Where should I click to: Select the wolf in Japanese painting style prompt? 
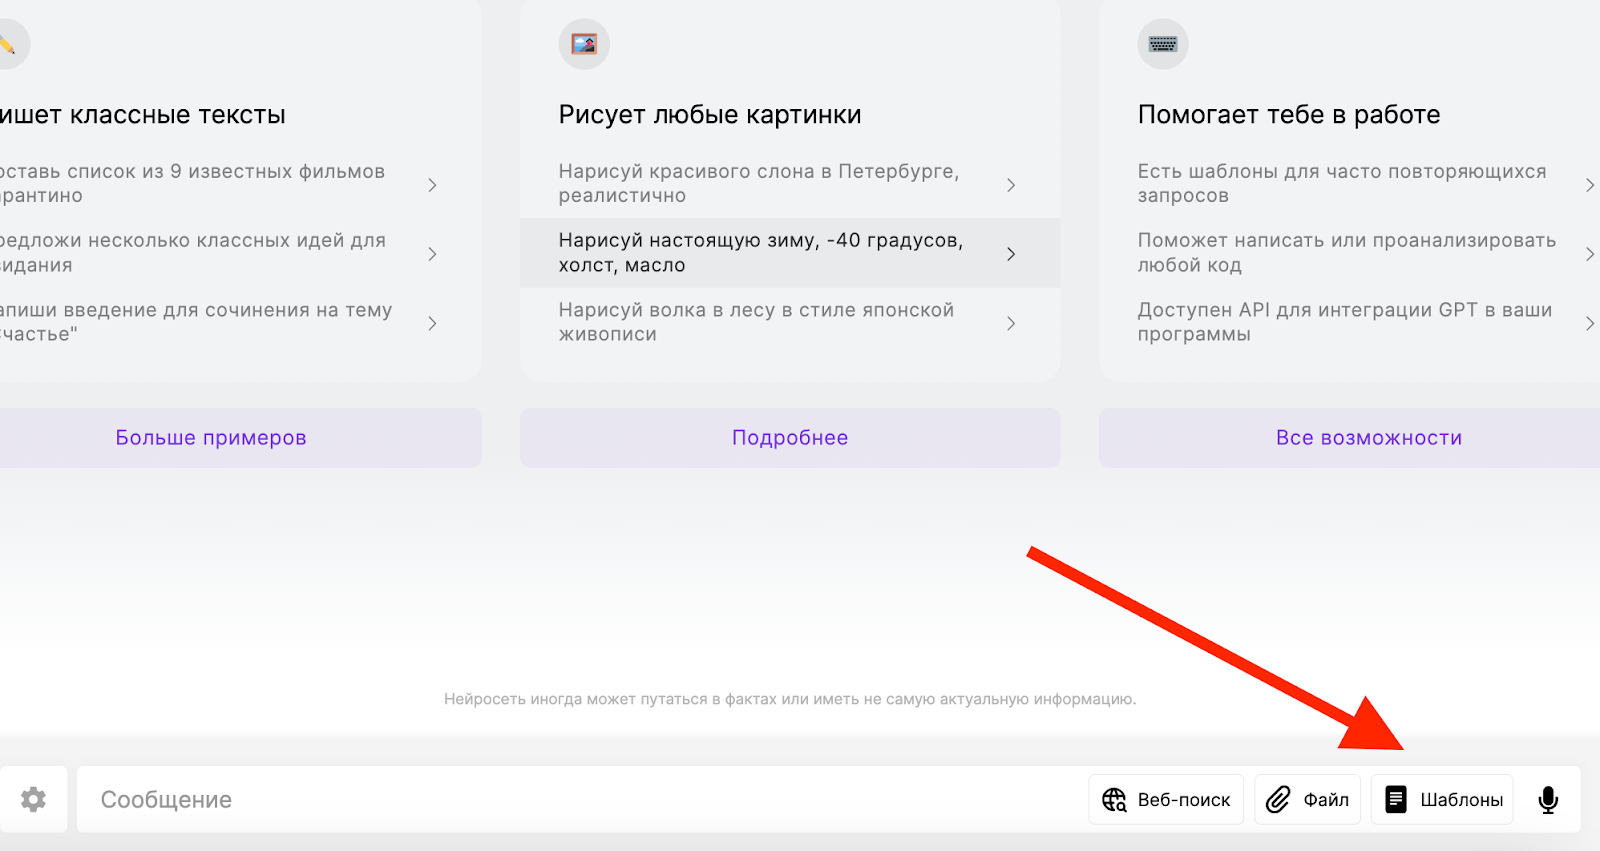[x=757, y=322]
